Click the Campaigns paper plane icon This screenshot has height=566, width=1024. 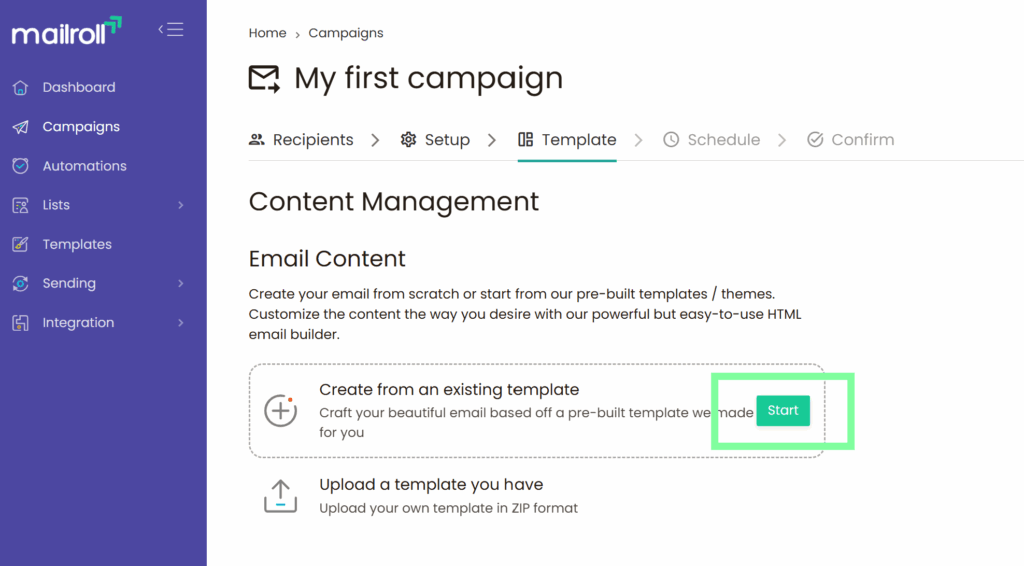point(20,127)
